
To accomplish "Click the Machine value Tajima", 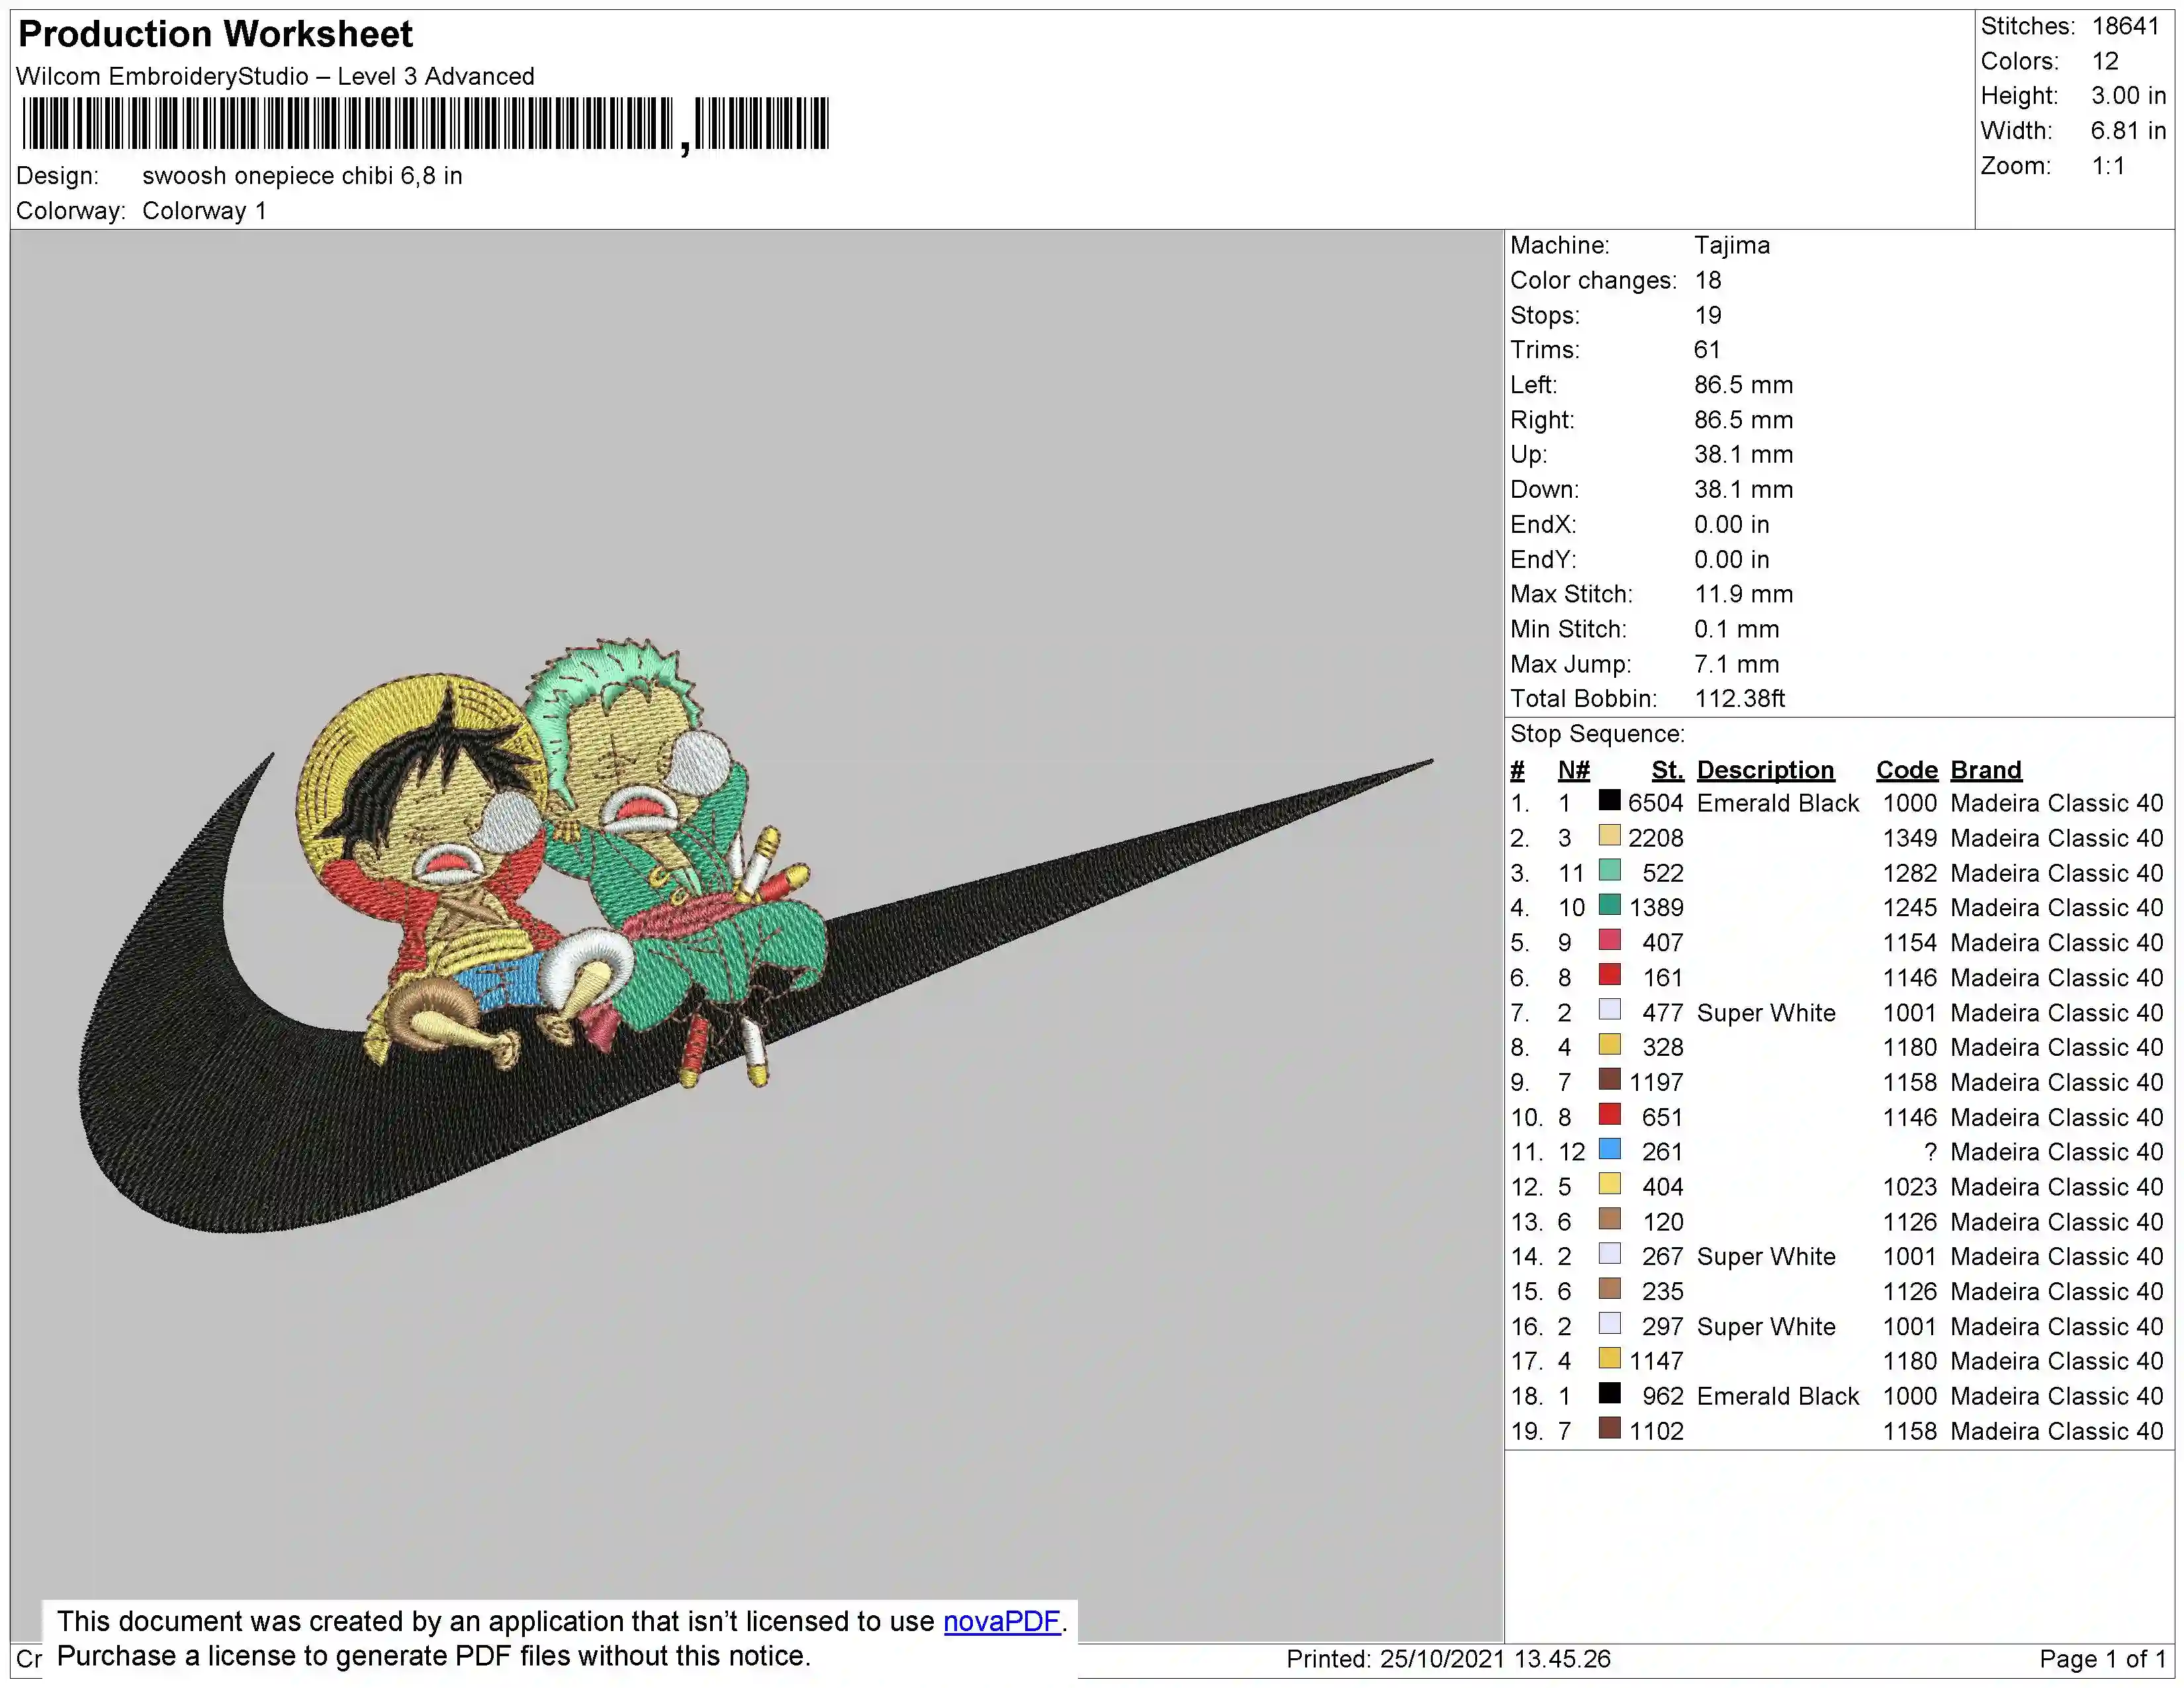I will [x=1731, y=245].
